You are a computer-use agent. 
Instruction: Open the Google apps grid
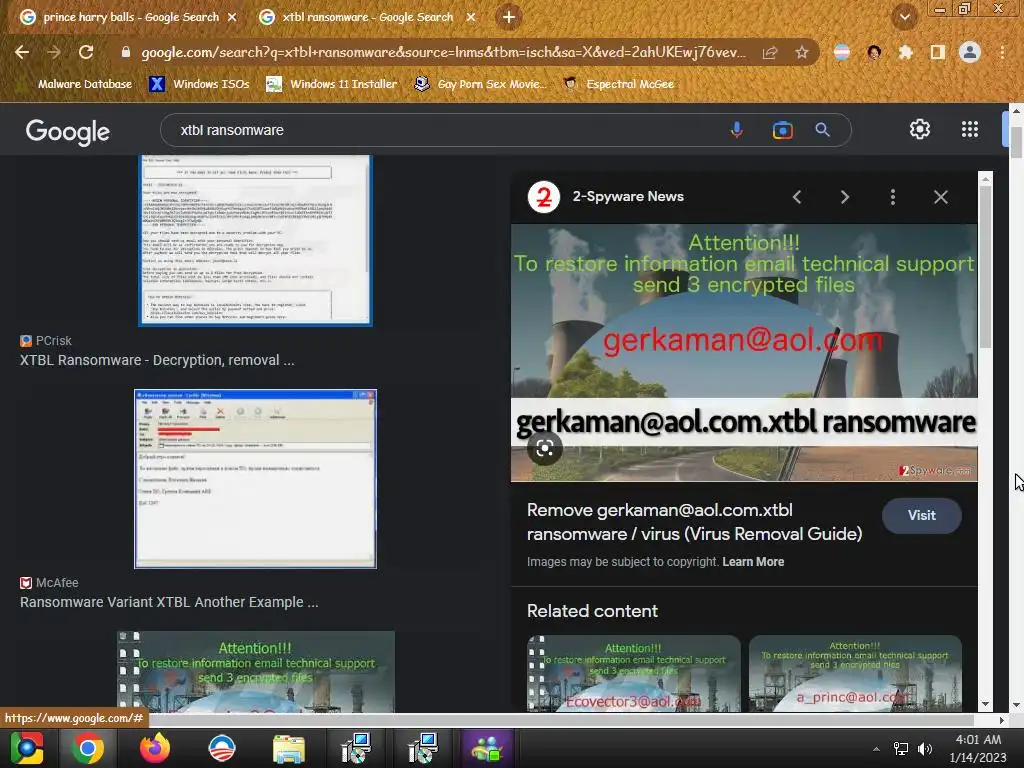[x=970, y=129]
